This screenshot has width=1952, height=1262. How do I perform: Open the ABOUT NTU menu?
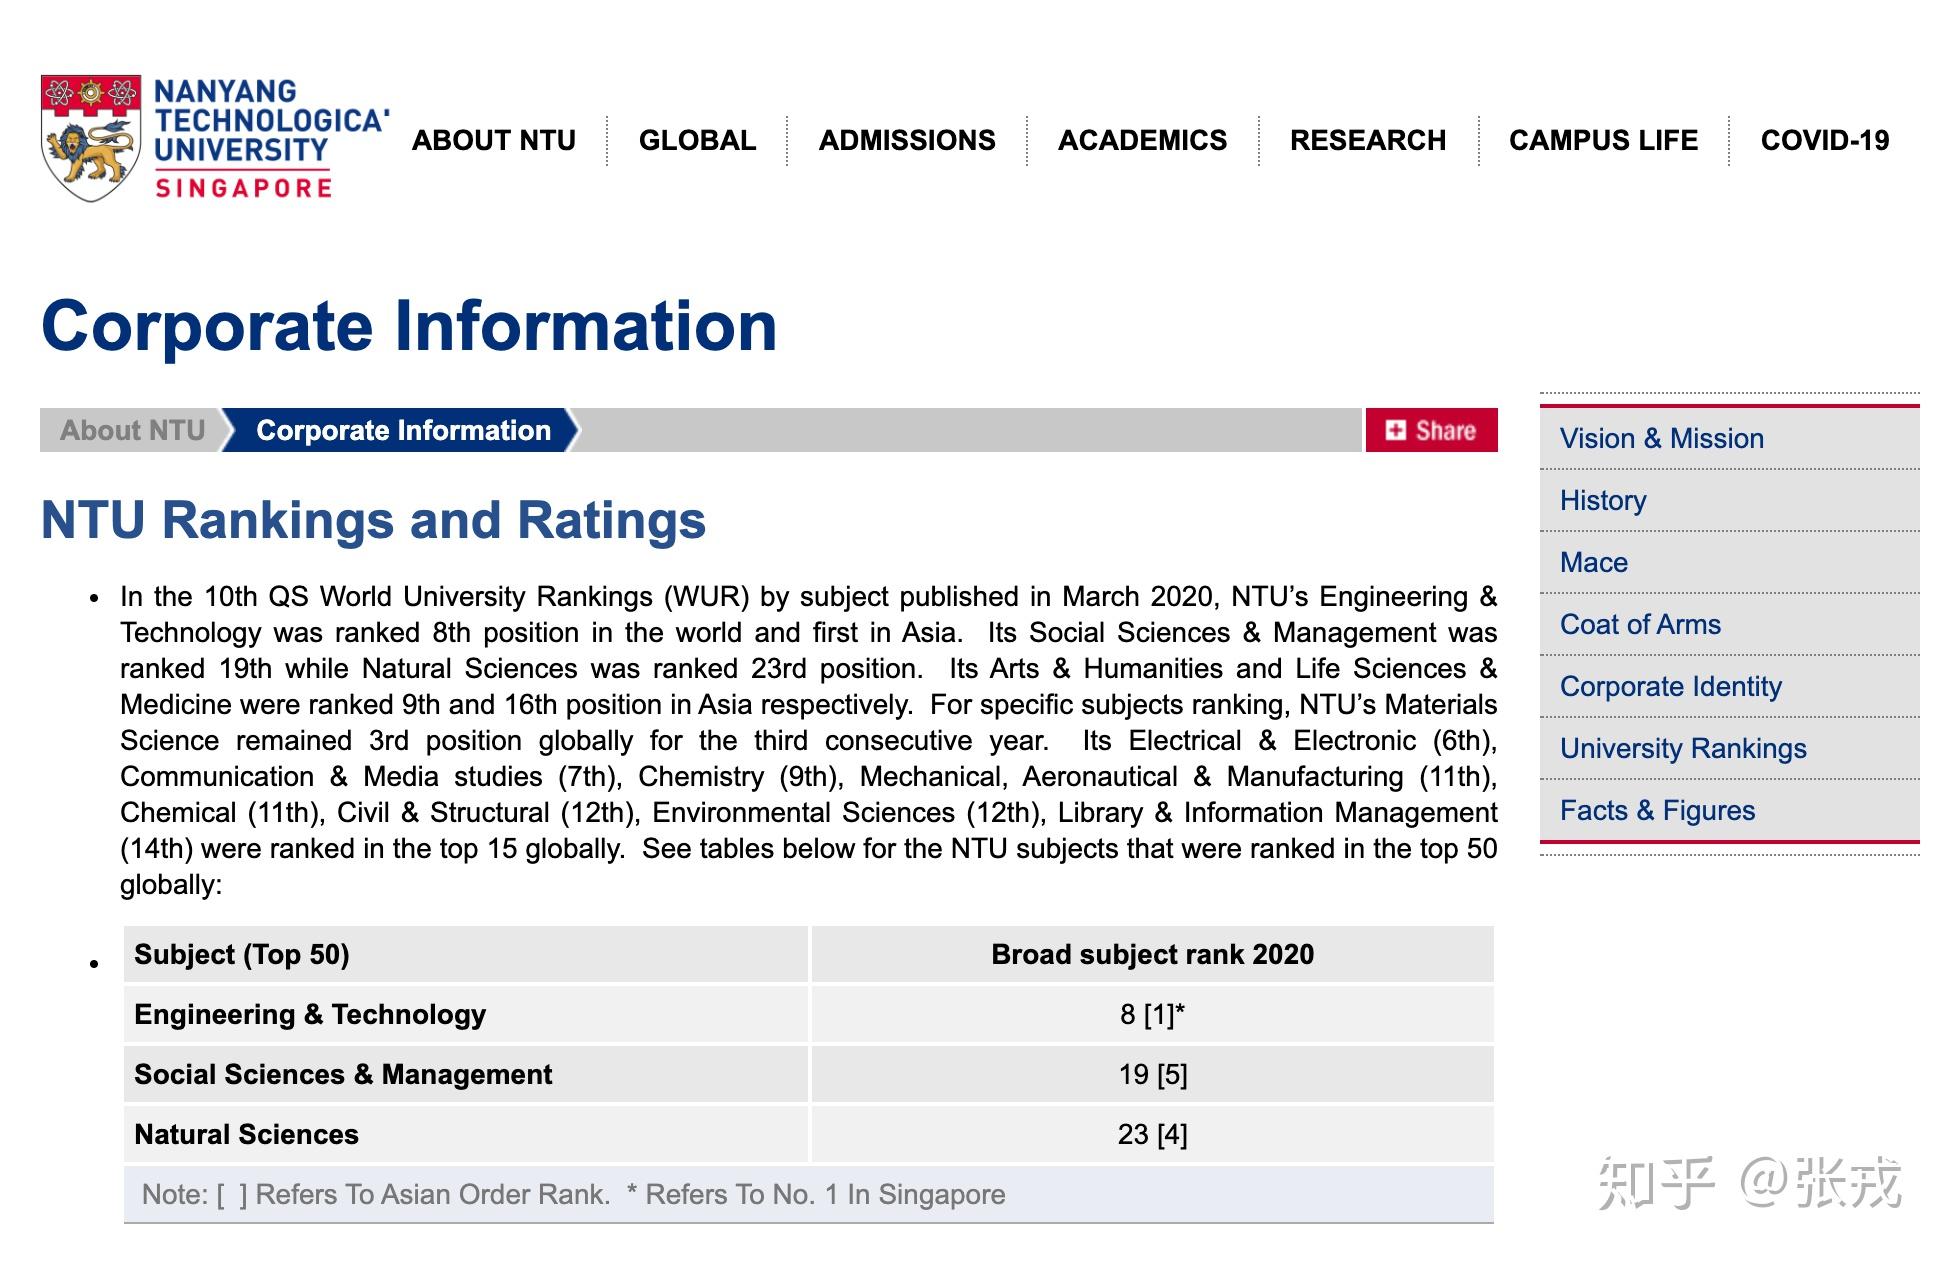494,140
